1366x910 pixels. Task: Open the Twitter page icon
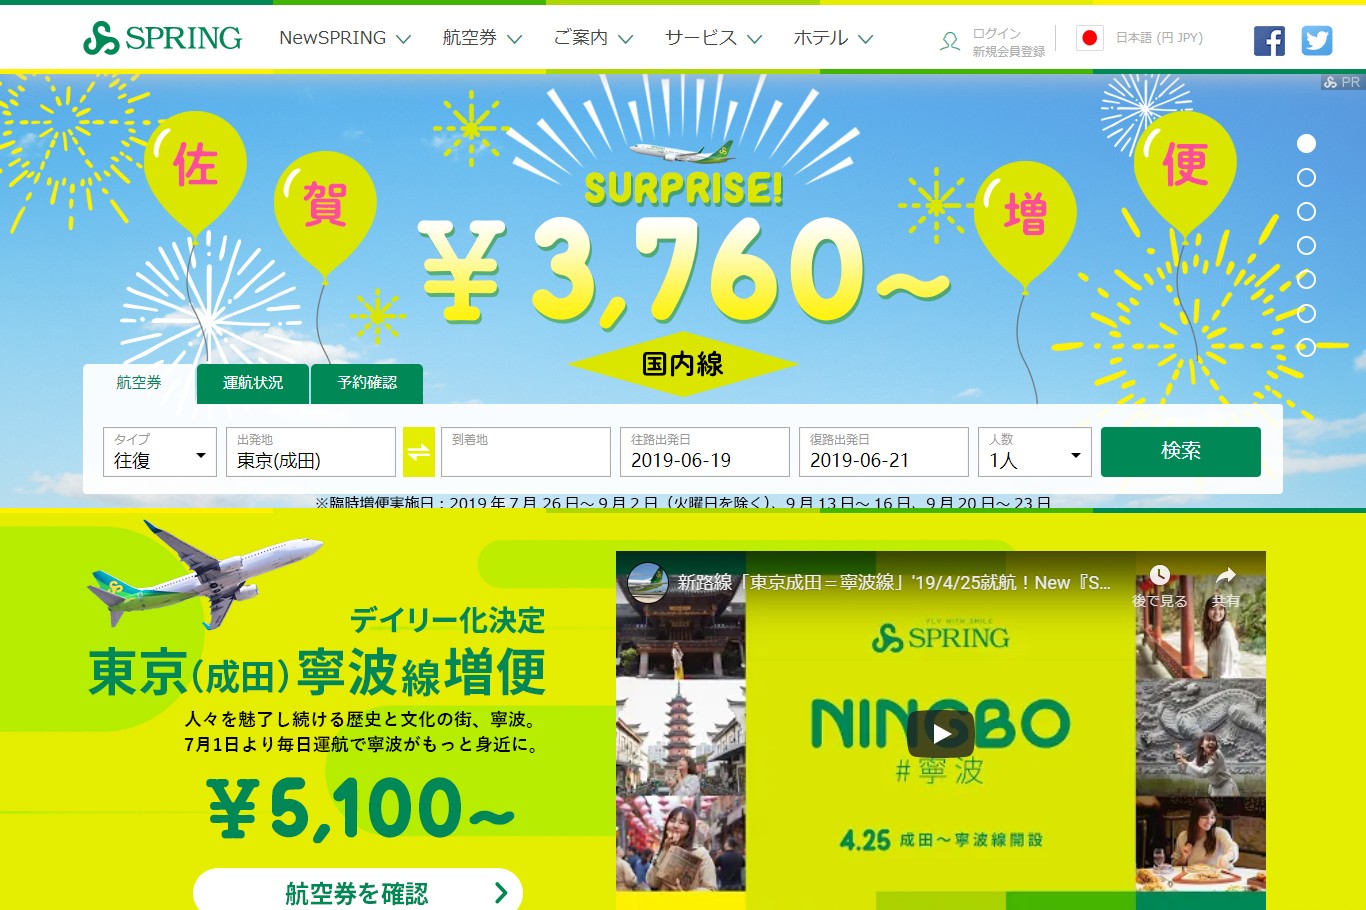point(1317,41)
